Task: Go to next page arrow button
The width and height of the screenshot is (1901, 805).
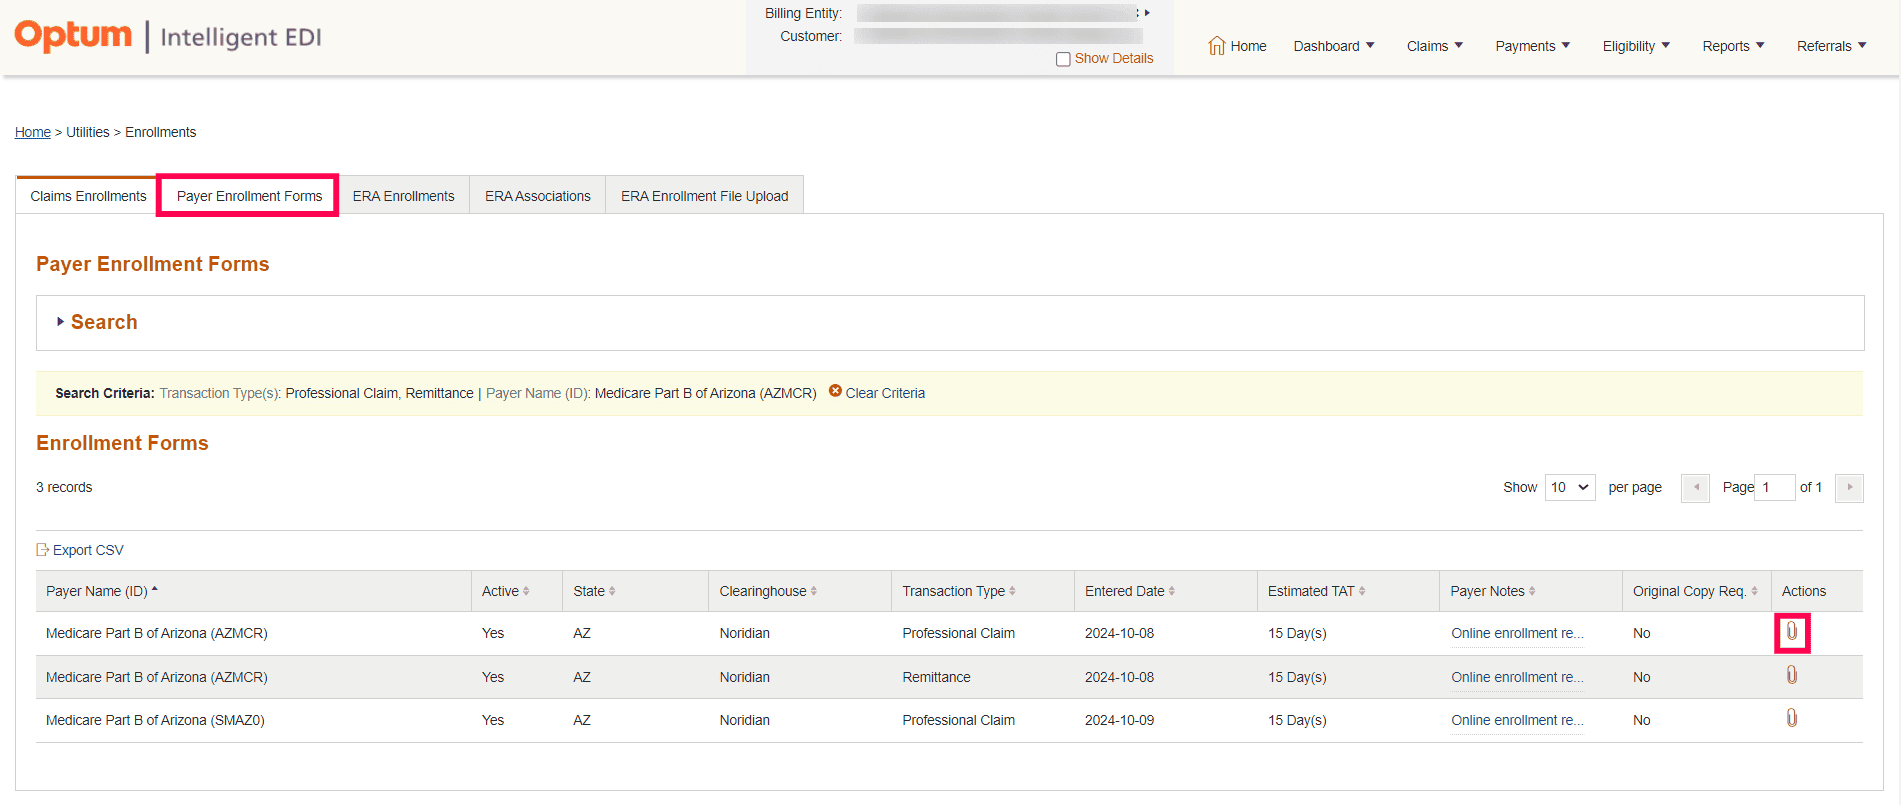Action: point(1849,487)
